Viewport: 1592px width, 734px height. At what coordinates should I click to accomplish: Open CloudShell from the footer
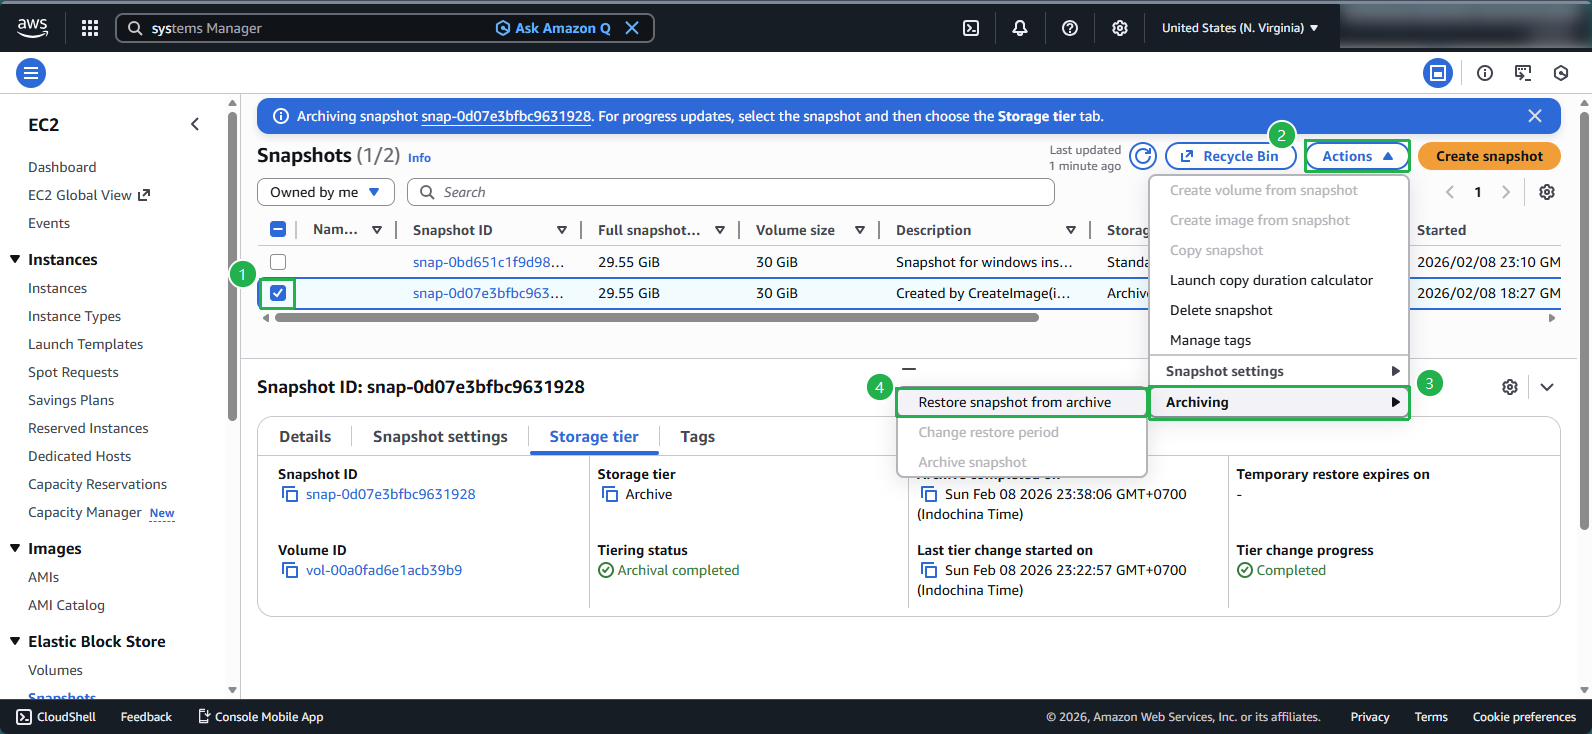pyautogui.click(x=56, y=717)
